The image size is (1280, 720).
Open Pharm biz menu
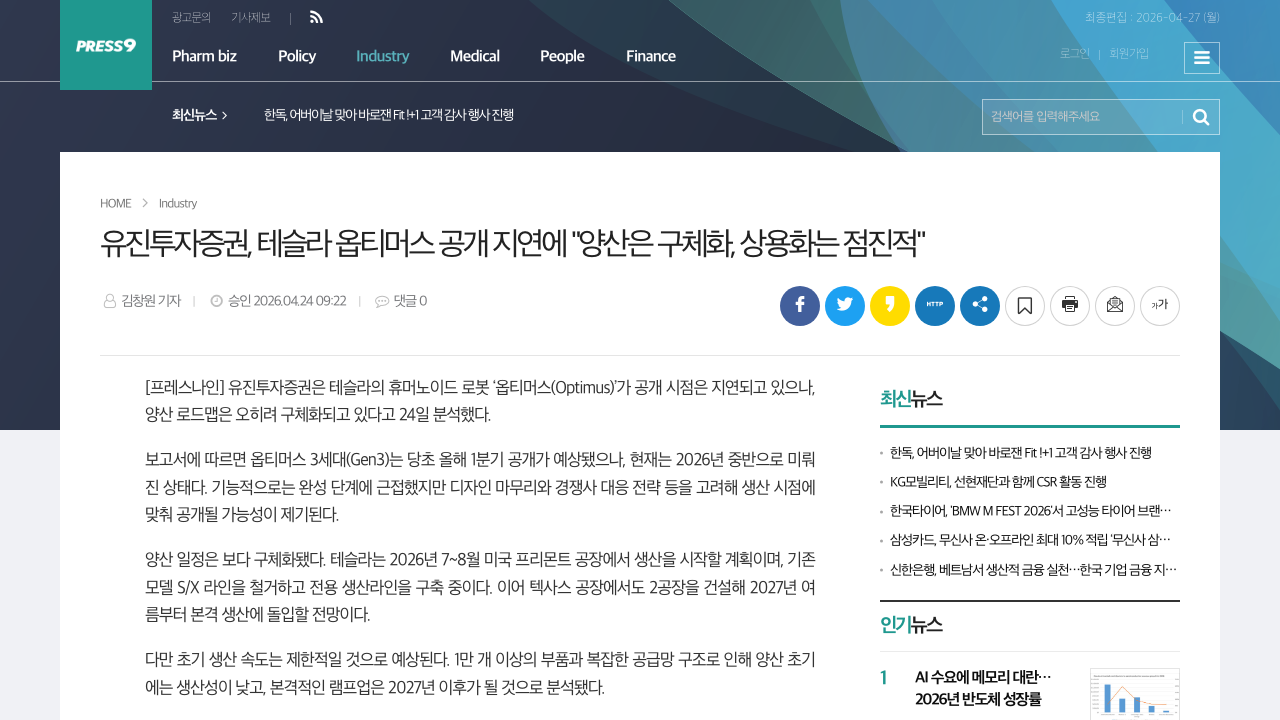204,56
